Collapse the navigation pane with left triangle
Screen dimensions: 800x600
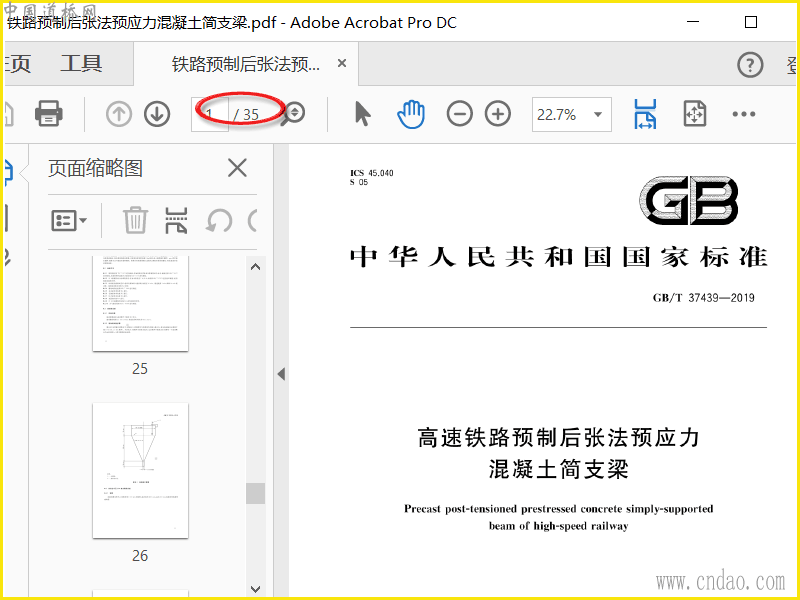click(281, 374)
